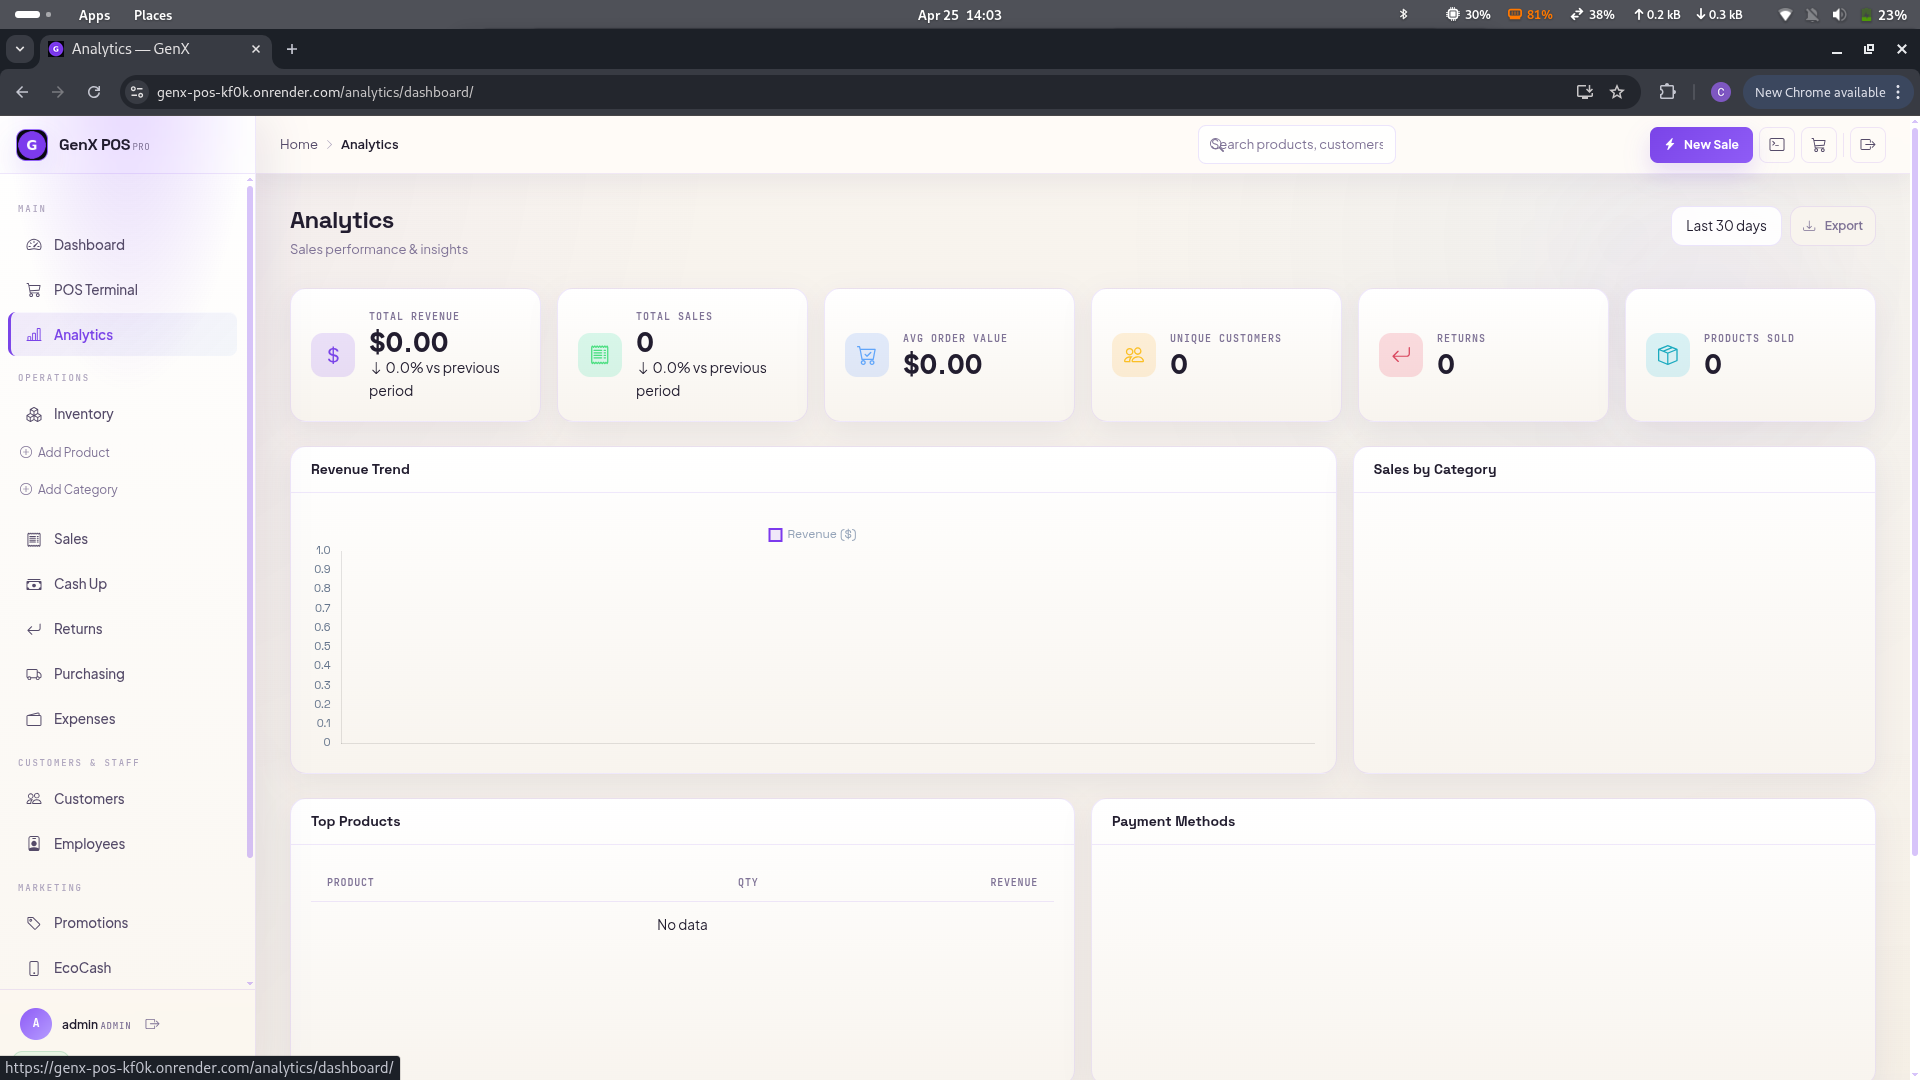Image resolution: width=1920 pixels, height=1080 pixels.
Task: Click the POS Terminal cart icon
Action: (34, 290)
